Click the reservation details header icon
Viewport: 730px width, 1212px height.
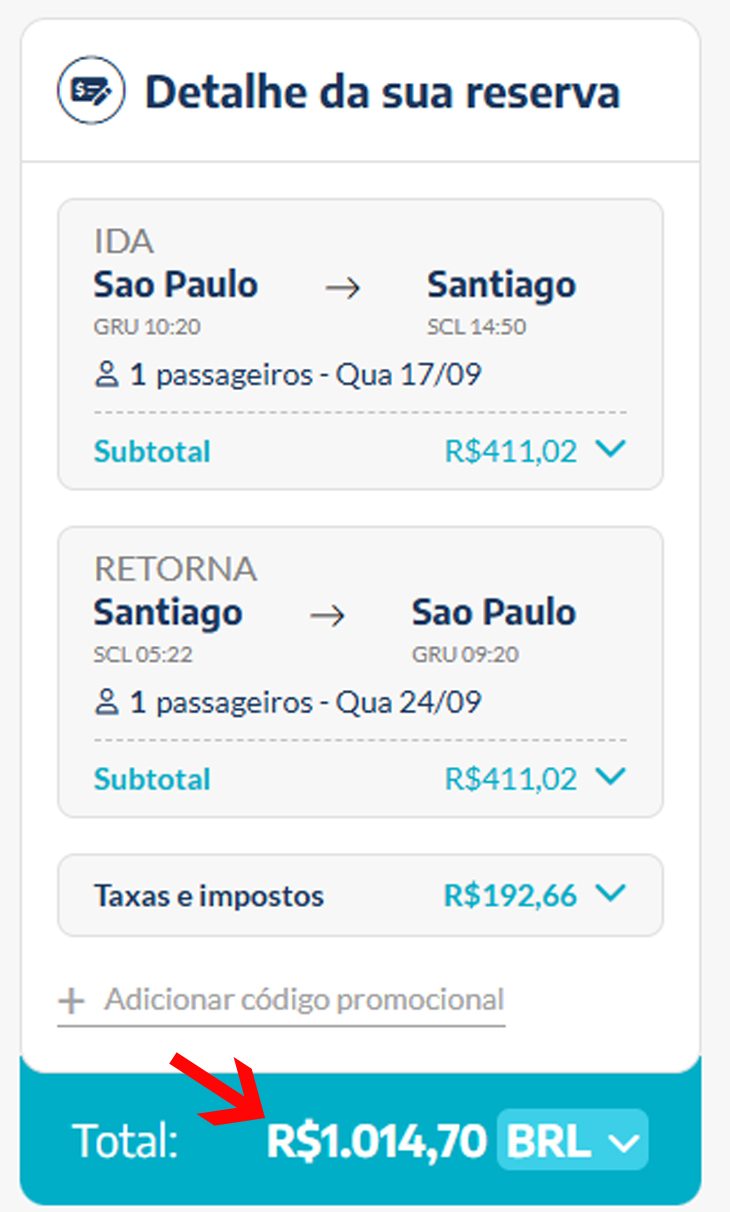pos(91,91)
